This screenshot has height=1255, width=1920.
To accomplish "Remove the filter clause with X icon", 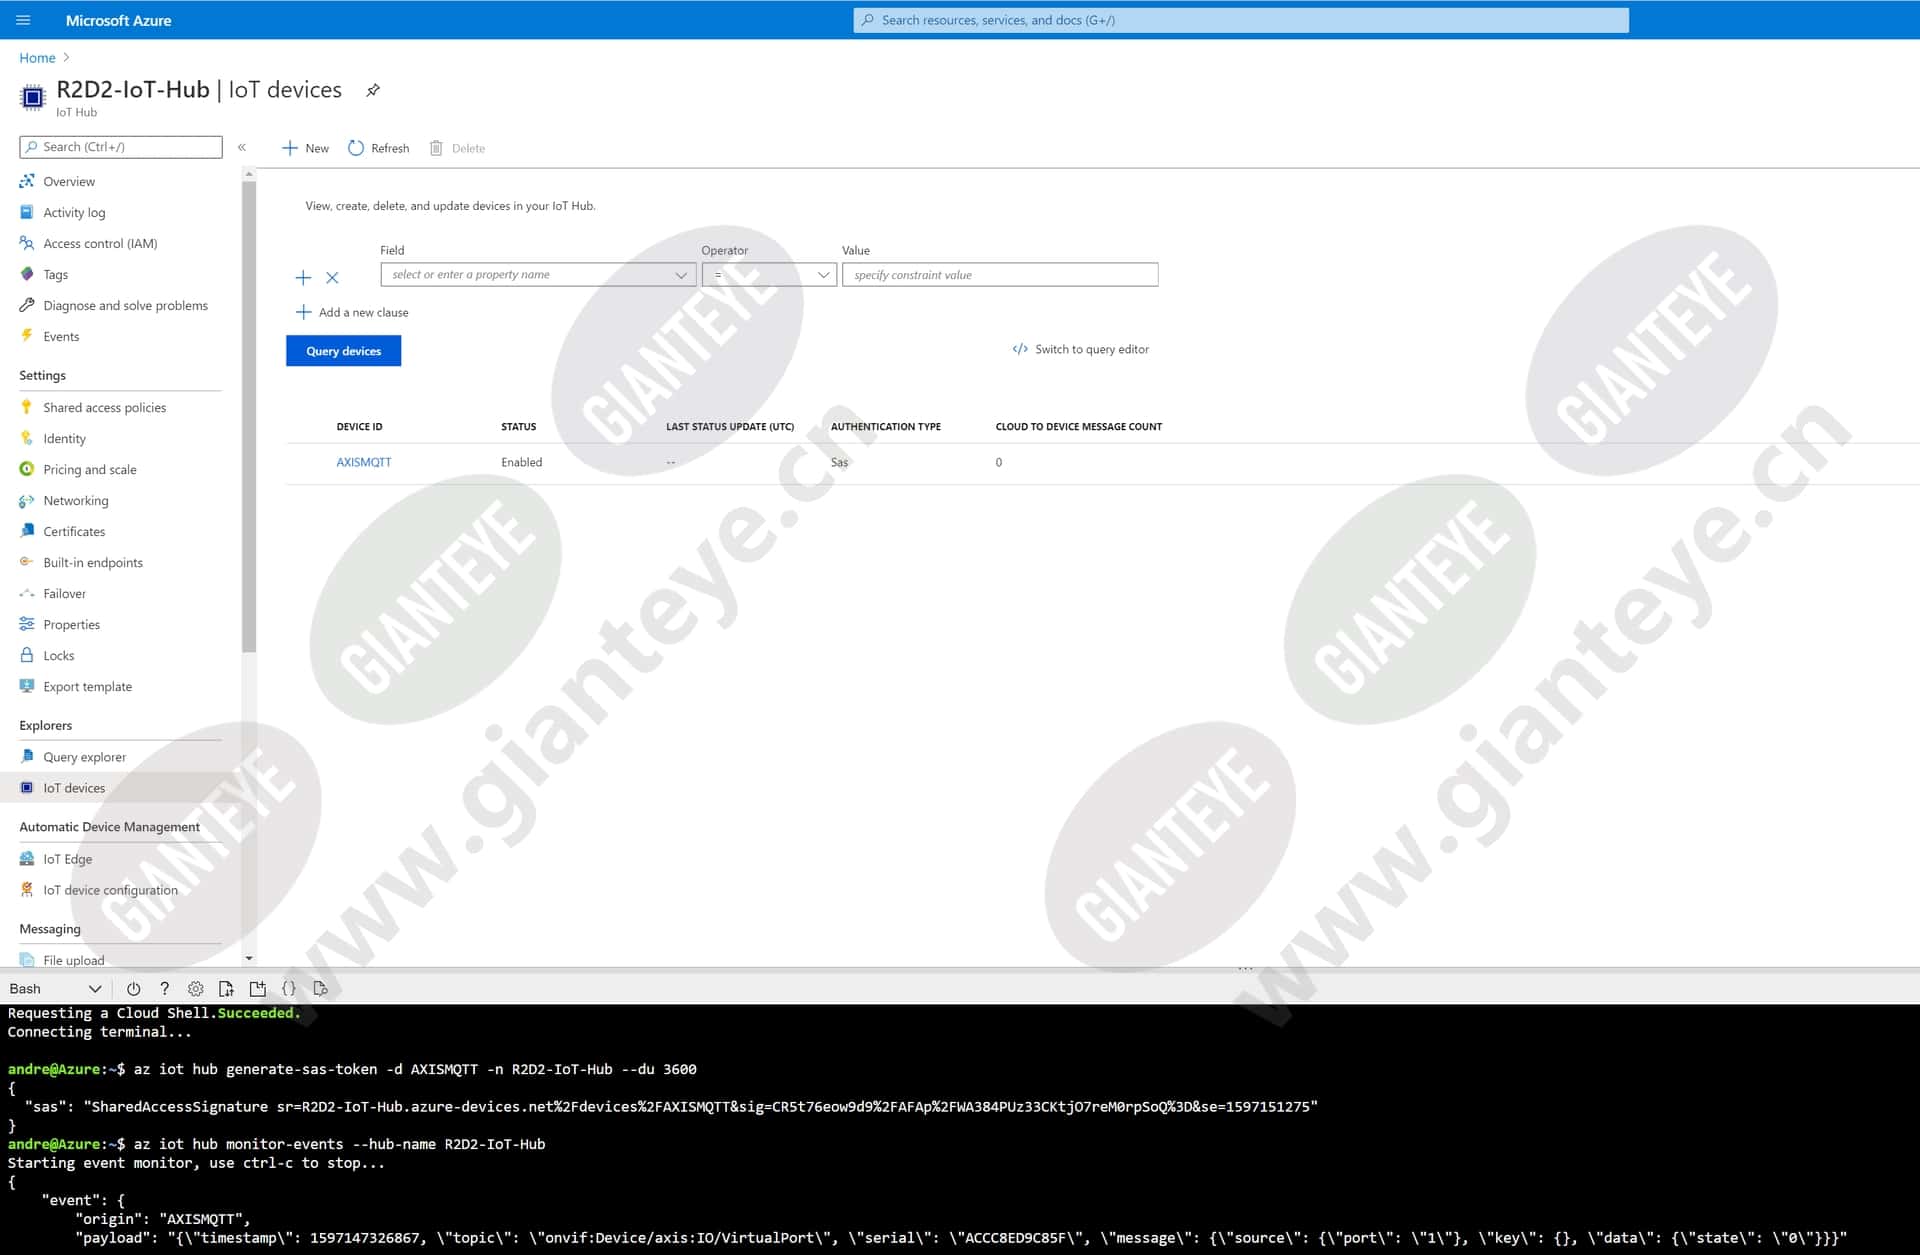I will pos(332,278).
